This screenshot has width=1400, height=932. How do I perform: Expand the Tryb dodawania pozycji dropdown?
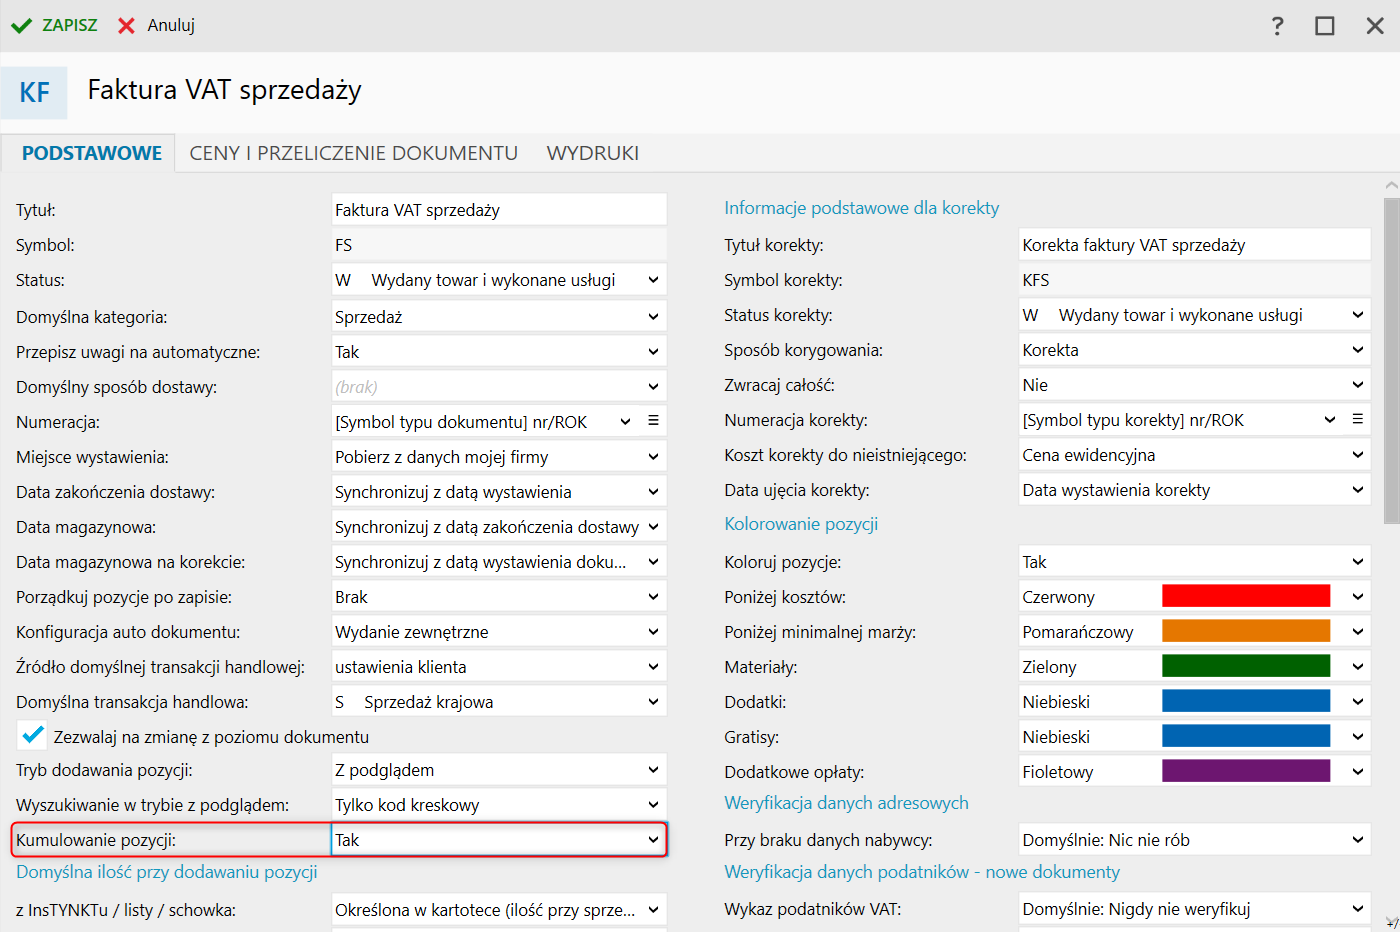coord(499,770)
